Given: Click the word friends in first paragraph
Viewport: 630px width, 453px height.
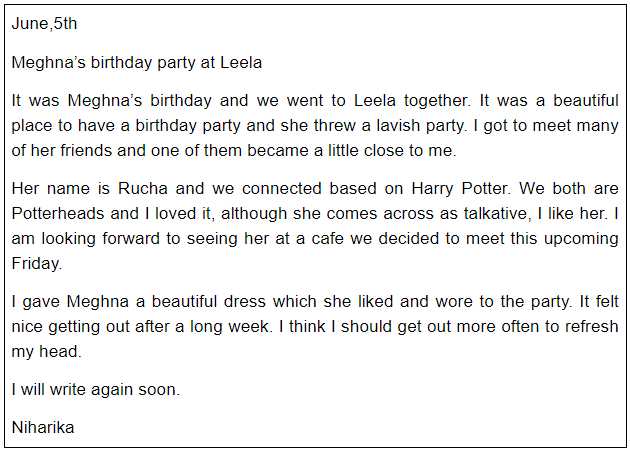Looking at the screenshot, I should coord(86,151).
